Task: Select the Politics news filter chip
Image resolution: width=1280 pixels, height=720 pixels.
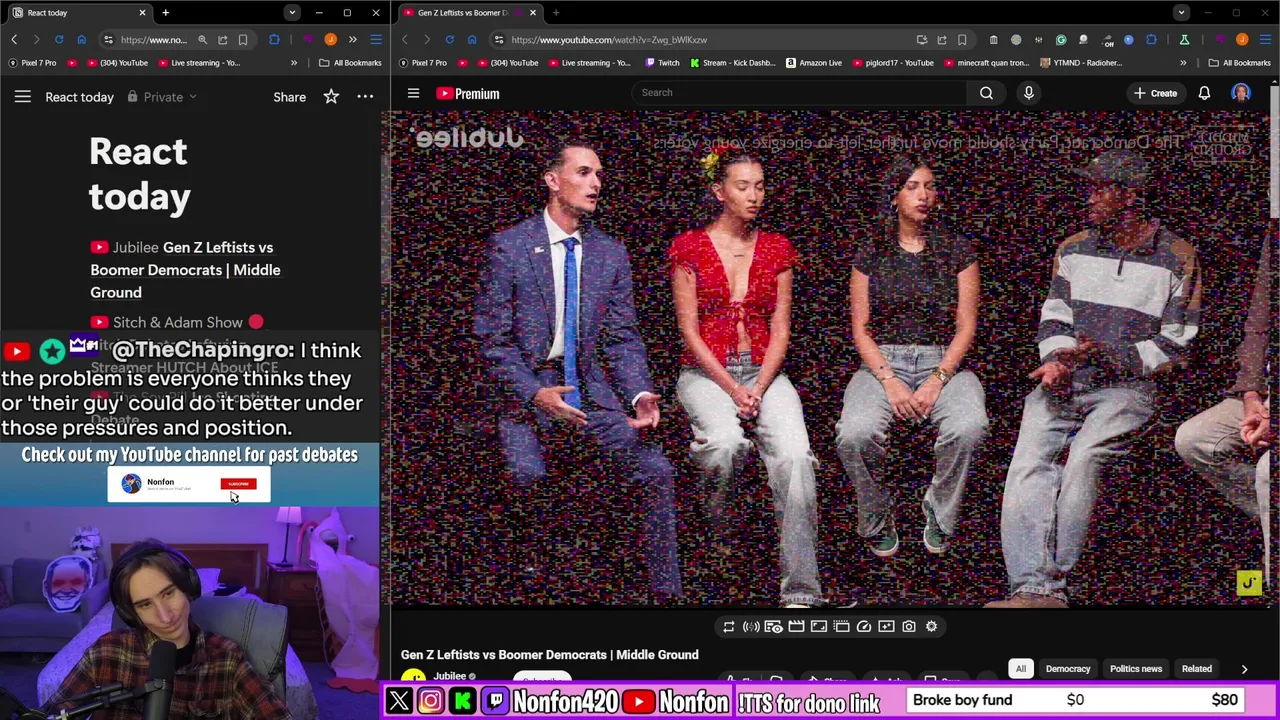Action: coord(1136,669)
